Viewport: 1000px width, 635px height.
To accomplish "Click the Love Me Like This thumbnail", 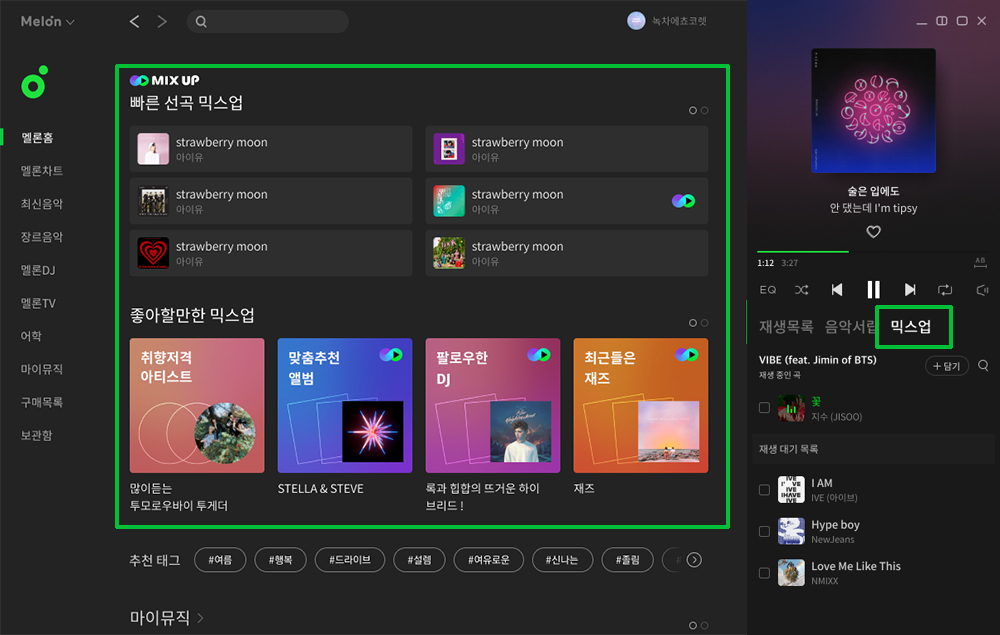I will point(791,573).
